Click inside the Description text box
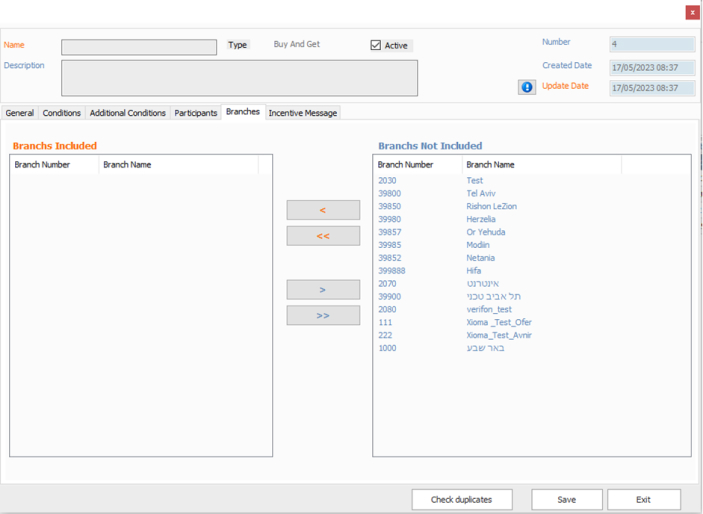This screenshot has height=514, width=703. 239,78
